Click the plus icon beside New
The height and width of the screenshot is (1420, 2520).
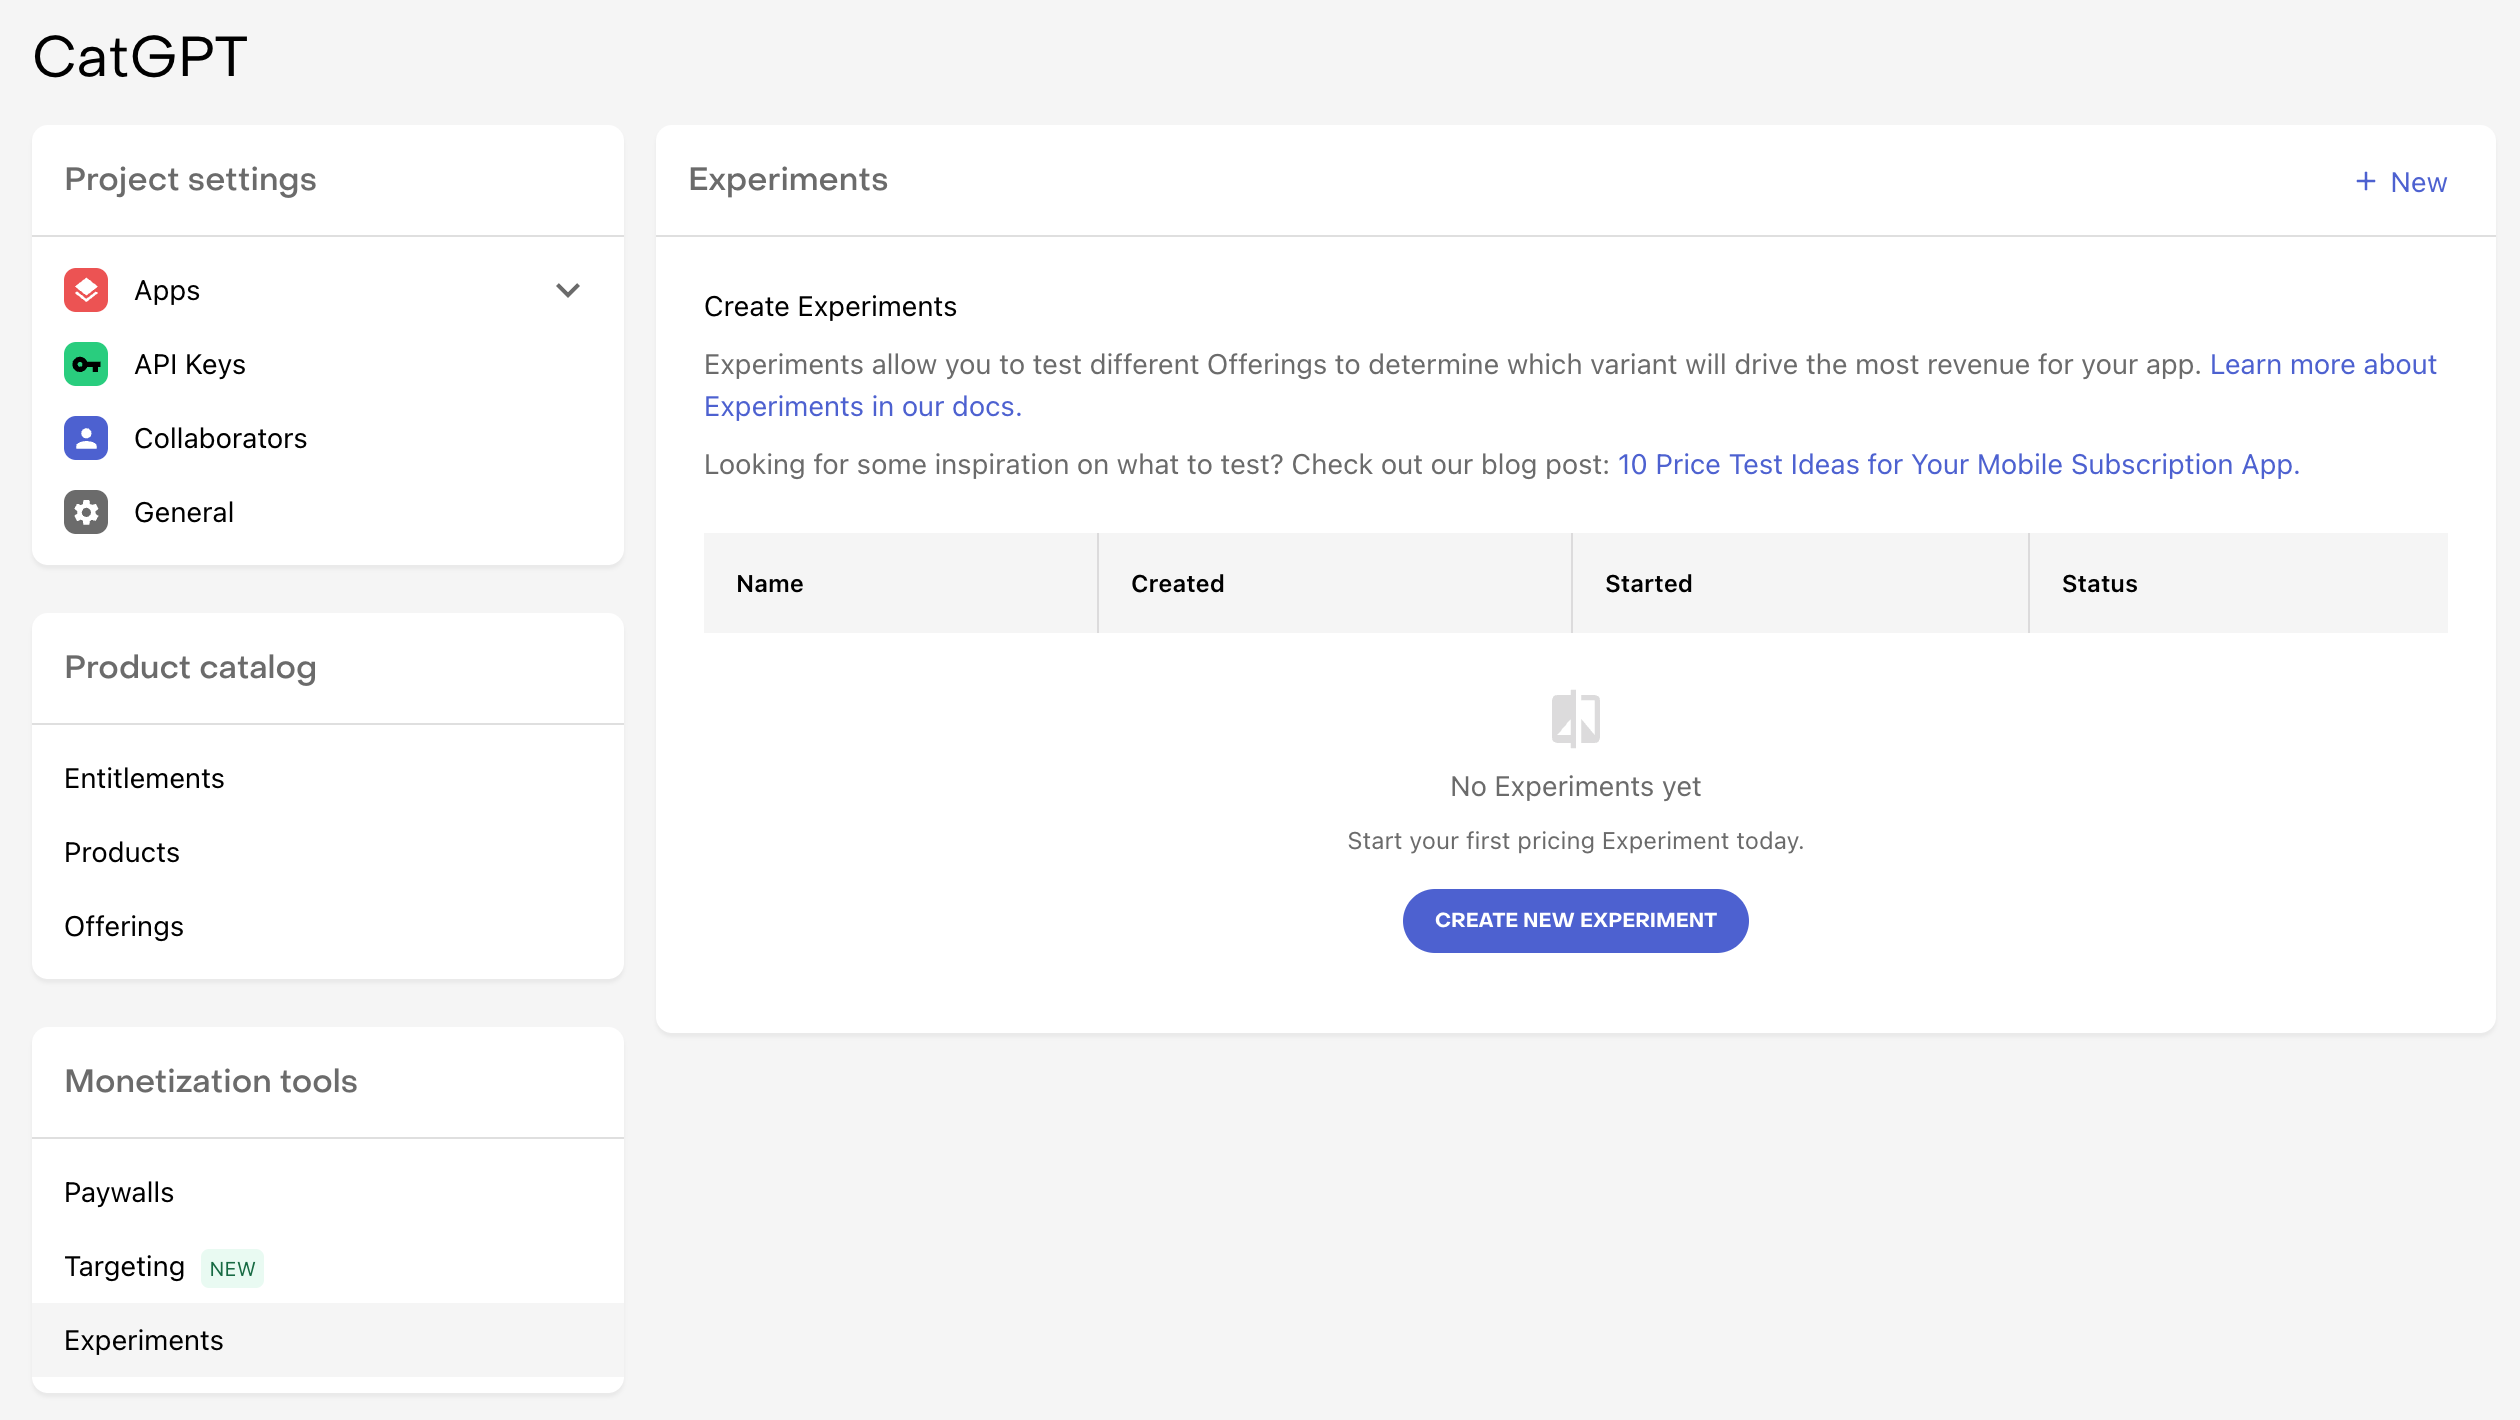pyautogui.click(x=2365, y=182)
